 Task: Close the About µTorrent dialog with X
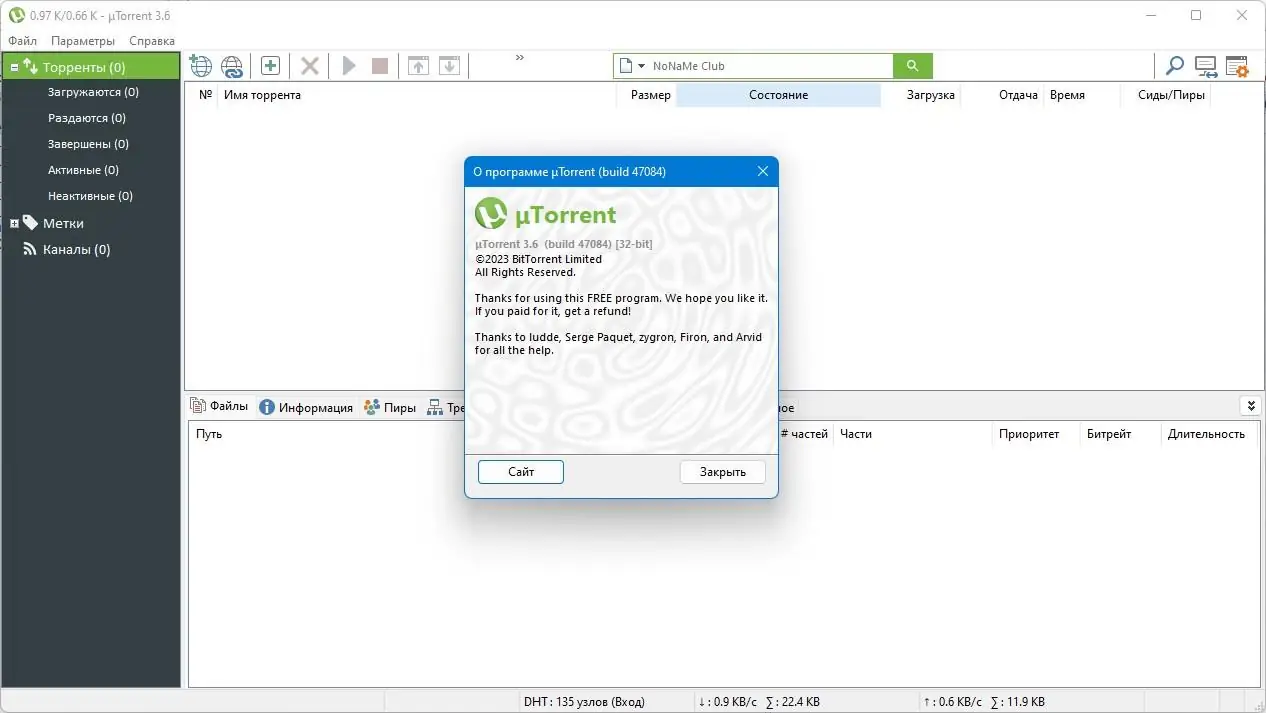click(763, 171)
